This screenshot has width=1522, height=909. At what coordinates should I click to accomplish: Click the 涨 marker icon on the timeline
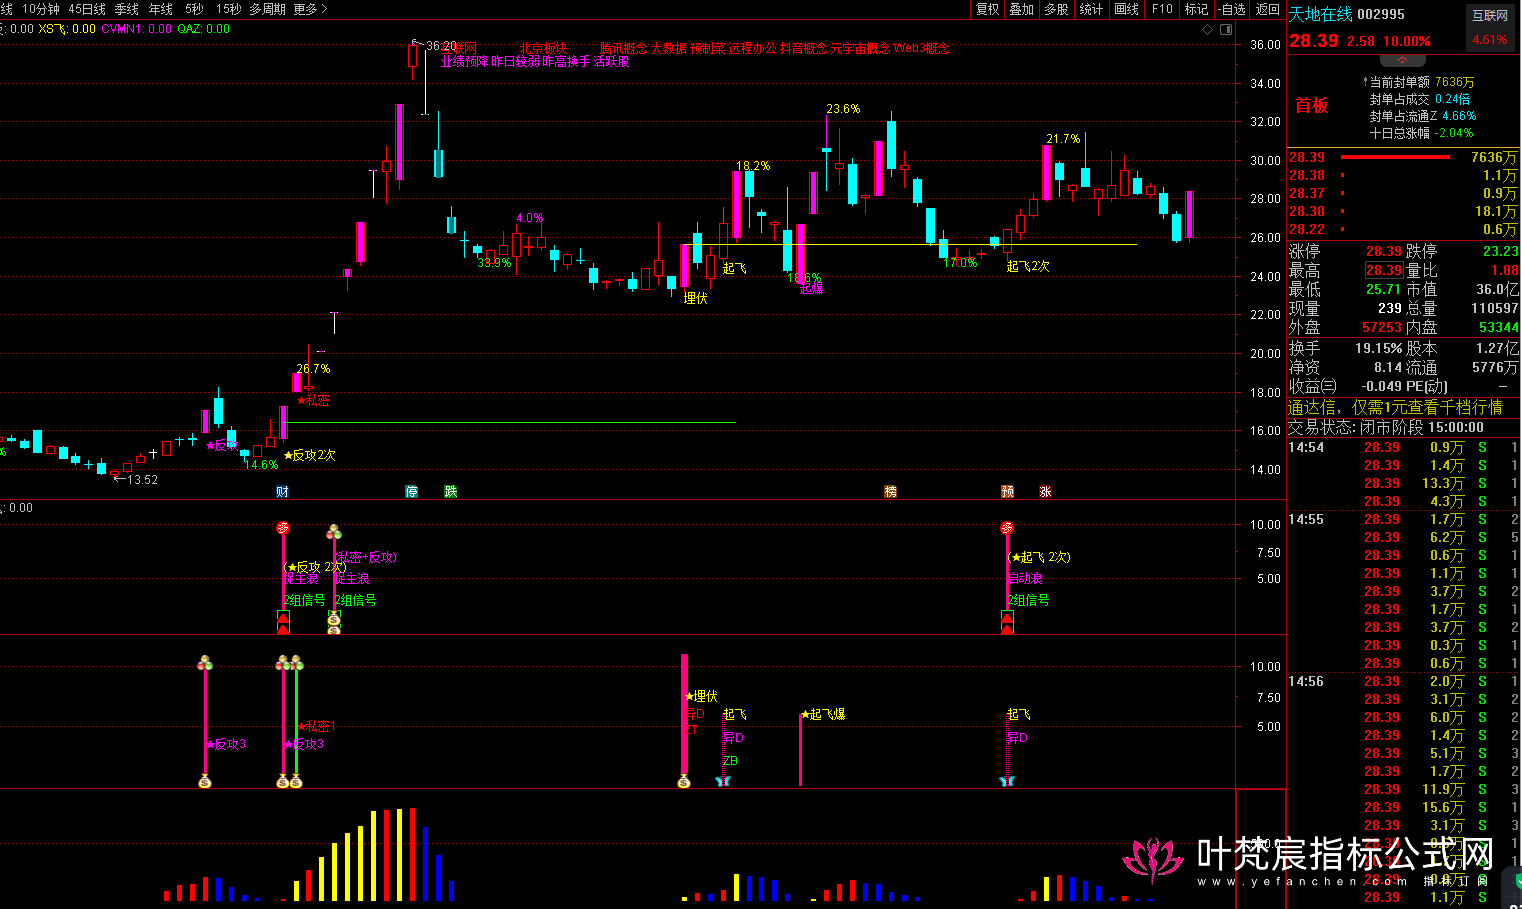click(x=1045, y=491)
